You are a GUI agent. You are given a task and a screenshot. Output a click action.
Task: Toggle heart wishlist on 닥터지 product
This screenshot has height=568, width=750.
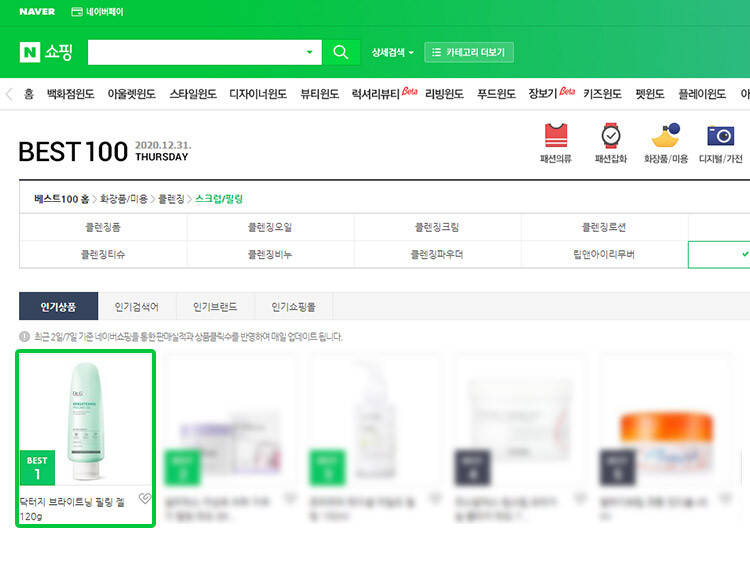tap(144, 499)
